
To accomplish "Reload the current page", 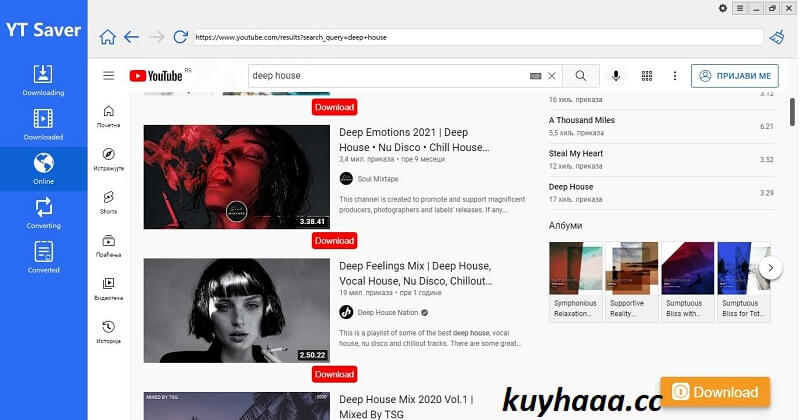I will 180,37.
